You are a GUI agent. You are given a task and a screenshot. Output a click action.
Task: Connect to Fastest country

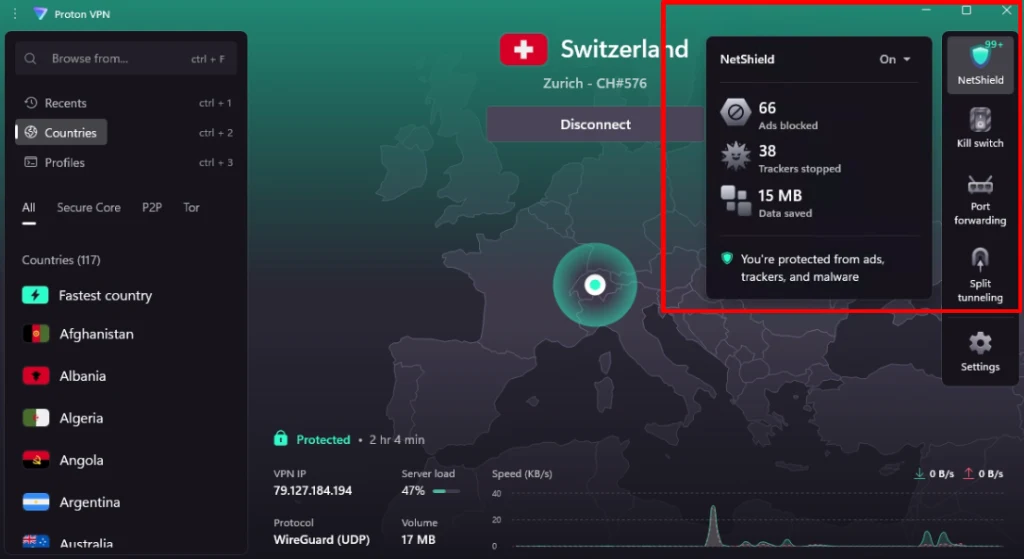click(x=105, y=296)
